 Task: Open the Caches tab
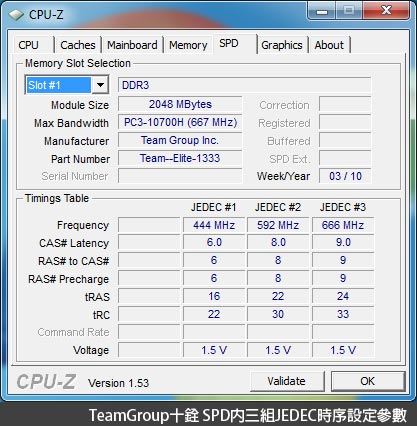78,45
